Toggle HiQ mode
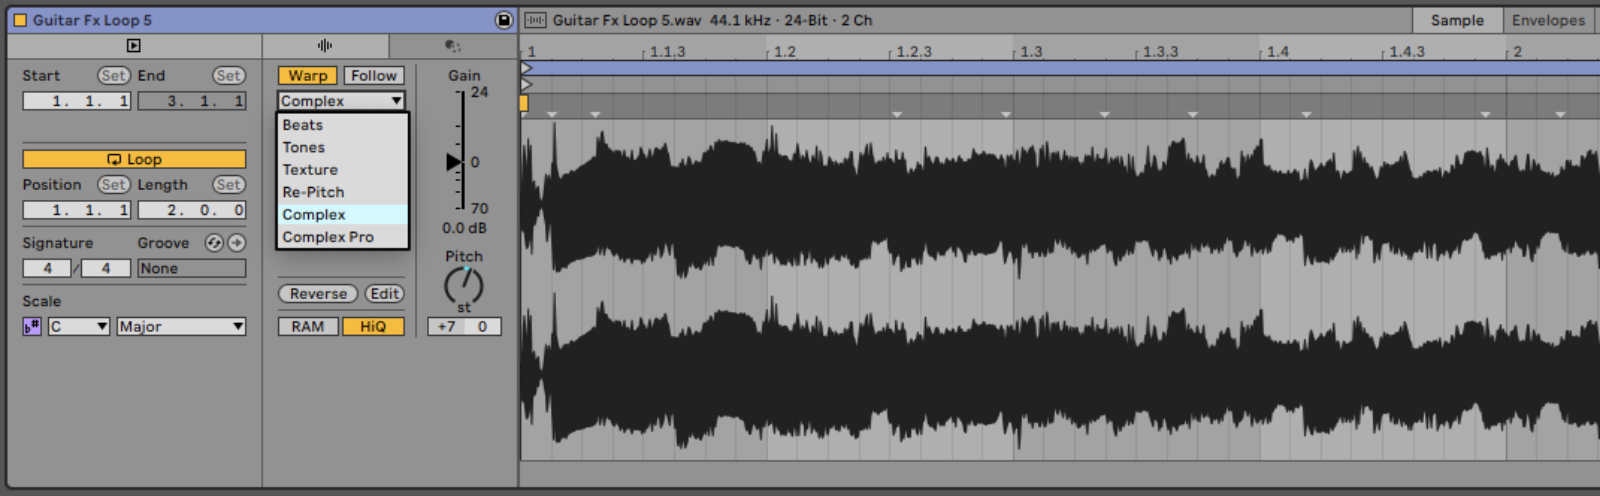Image resolution: width=1600 pixels, height=496 pixels. pyautogui.click(x=373, y=327)
